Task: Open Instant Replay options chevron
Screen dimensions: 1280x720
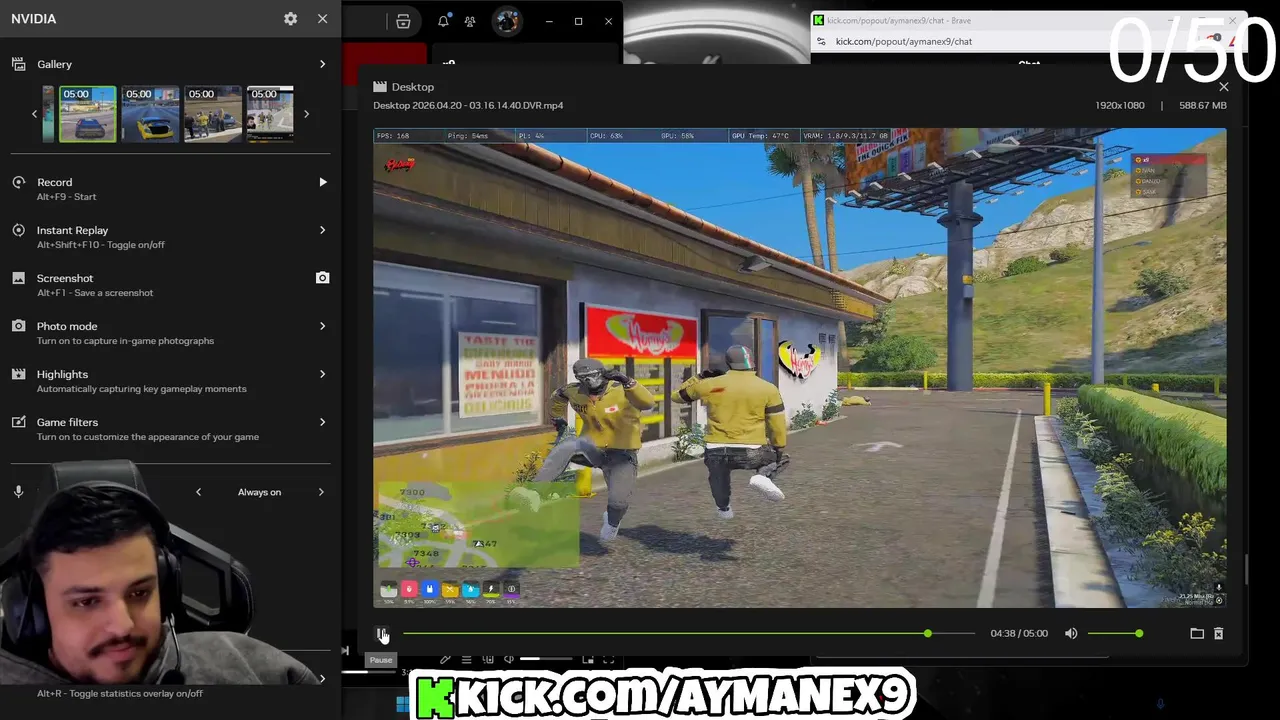Action: [322, 230]
